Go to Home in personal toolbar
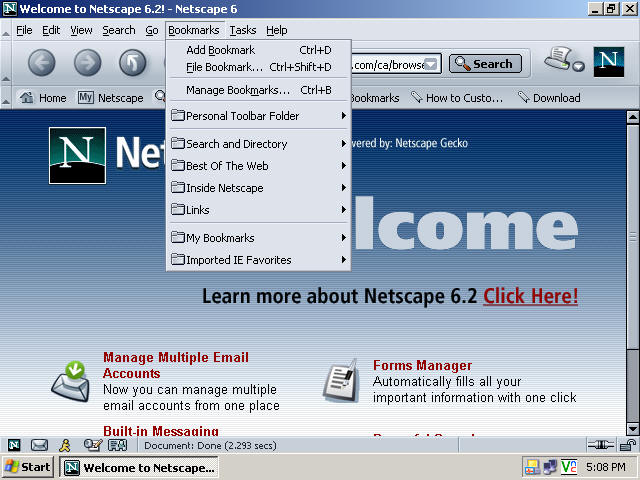640x480 pixels. 43,98
